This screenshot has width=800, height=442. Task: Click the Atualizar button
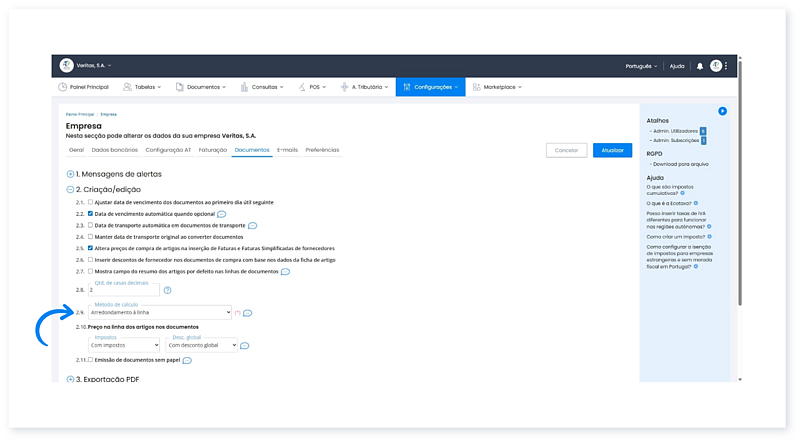(612, 150)
